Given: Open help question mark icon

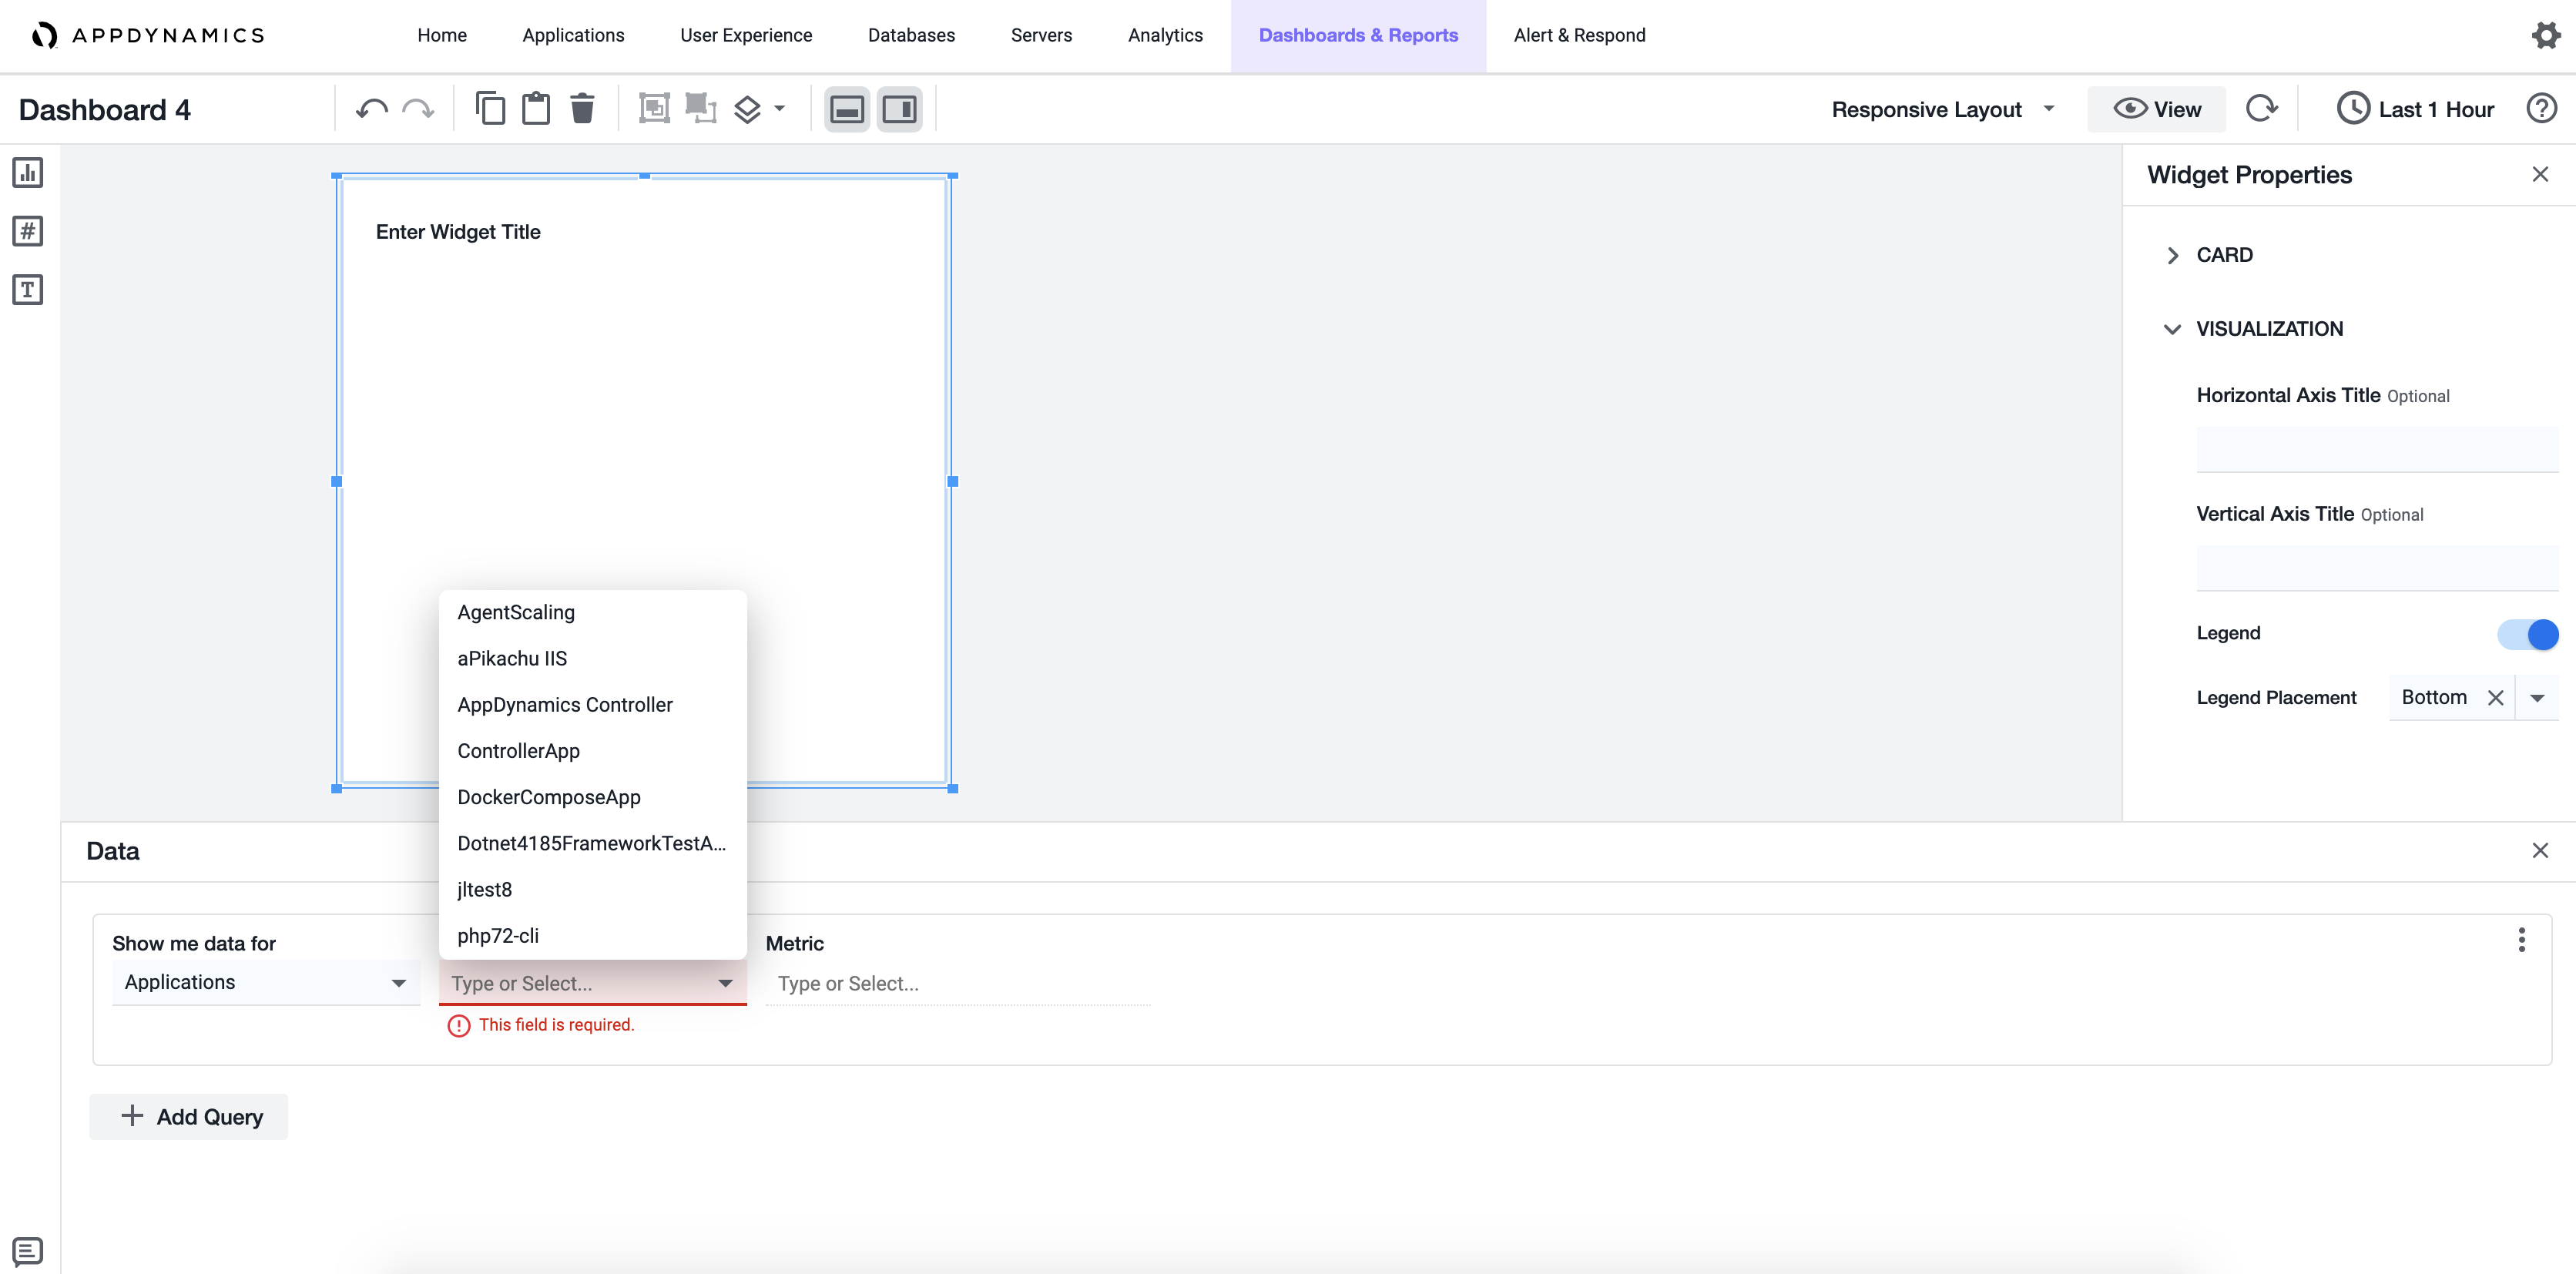Looking at the screenshot, I should pos(2541,108).
